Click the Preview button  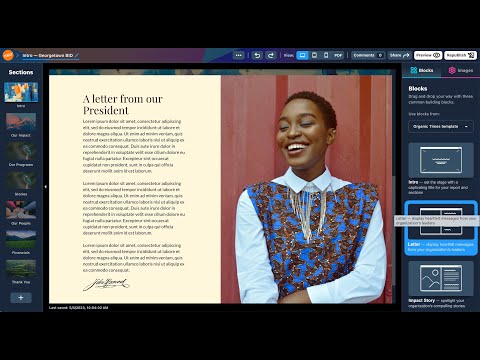(x=428, y=55)
